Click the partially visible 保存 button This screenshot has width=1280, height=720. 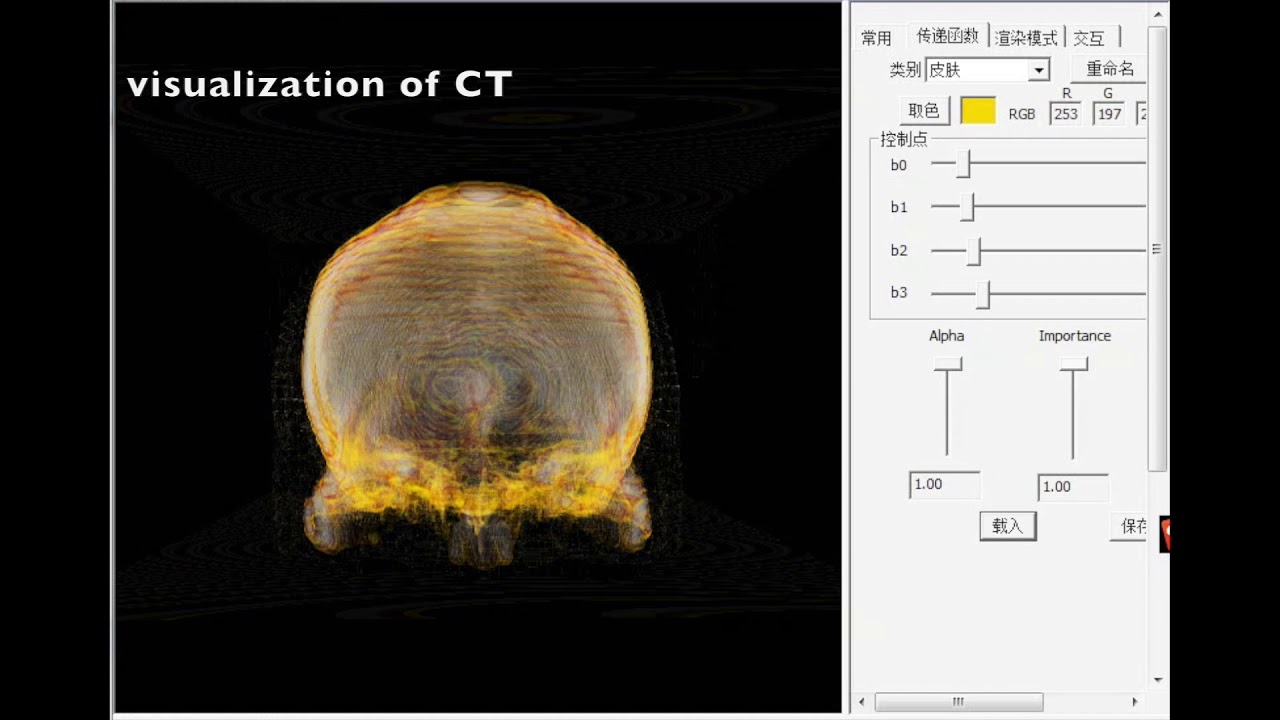point(1130,527)
